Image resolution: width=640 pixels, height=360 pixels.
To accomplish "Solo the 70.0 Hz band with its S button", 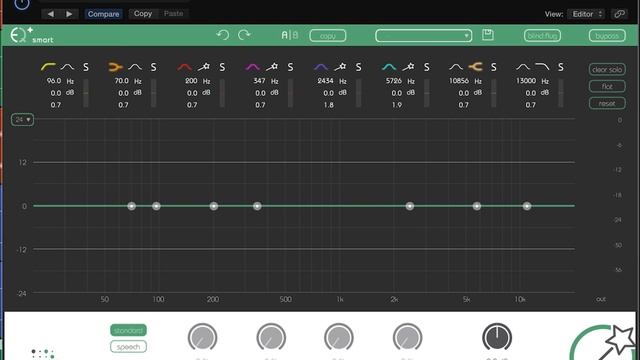I will (153, 67).
